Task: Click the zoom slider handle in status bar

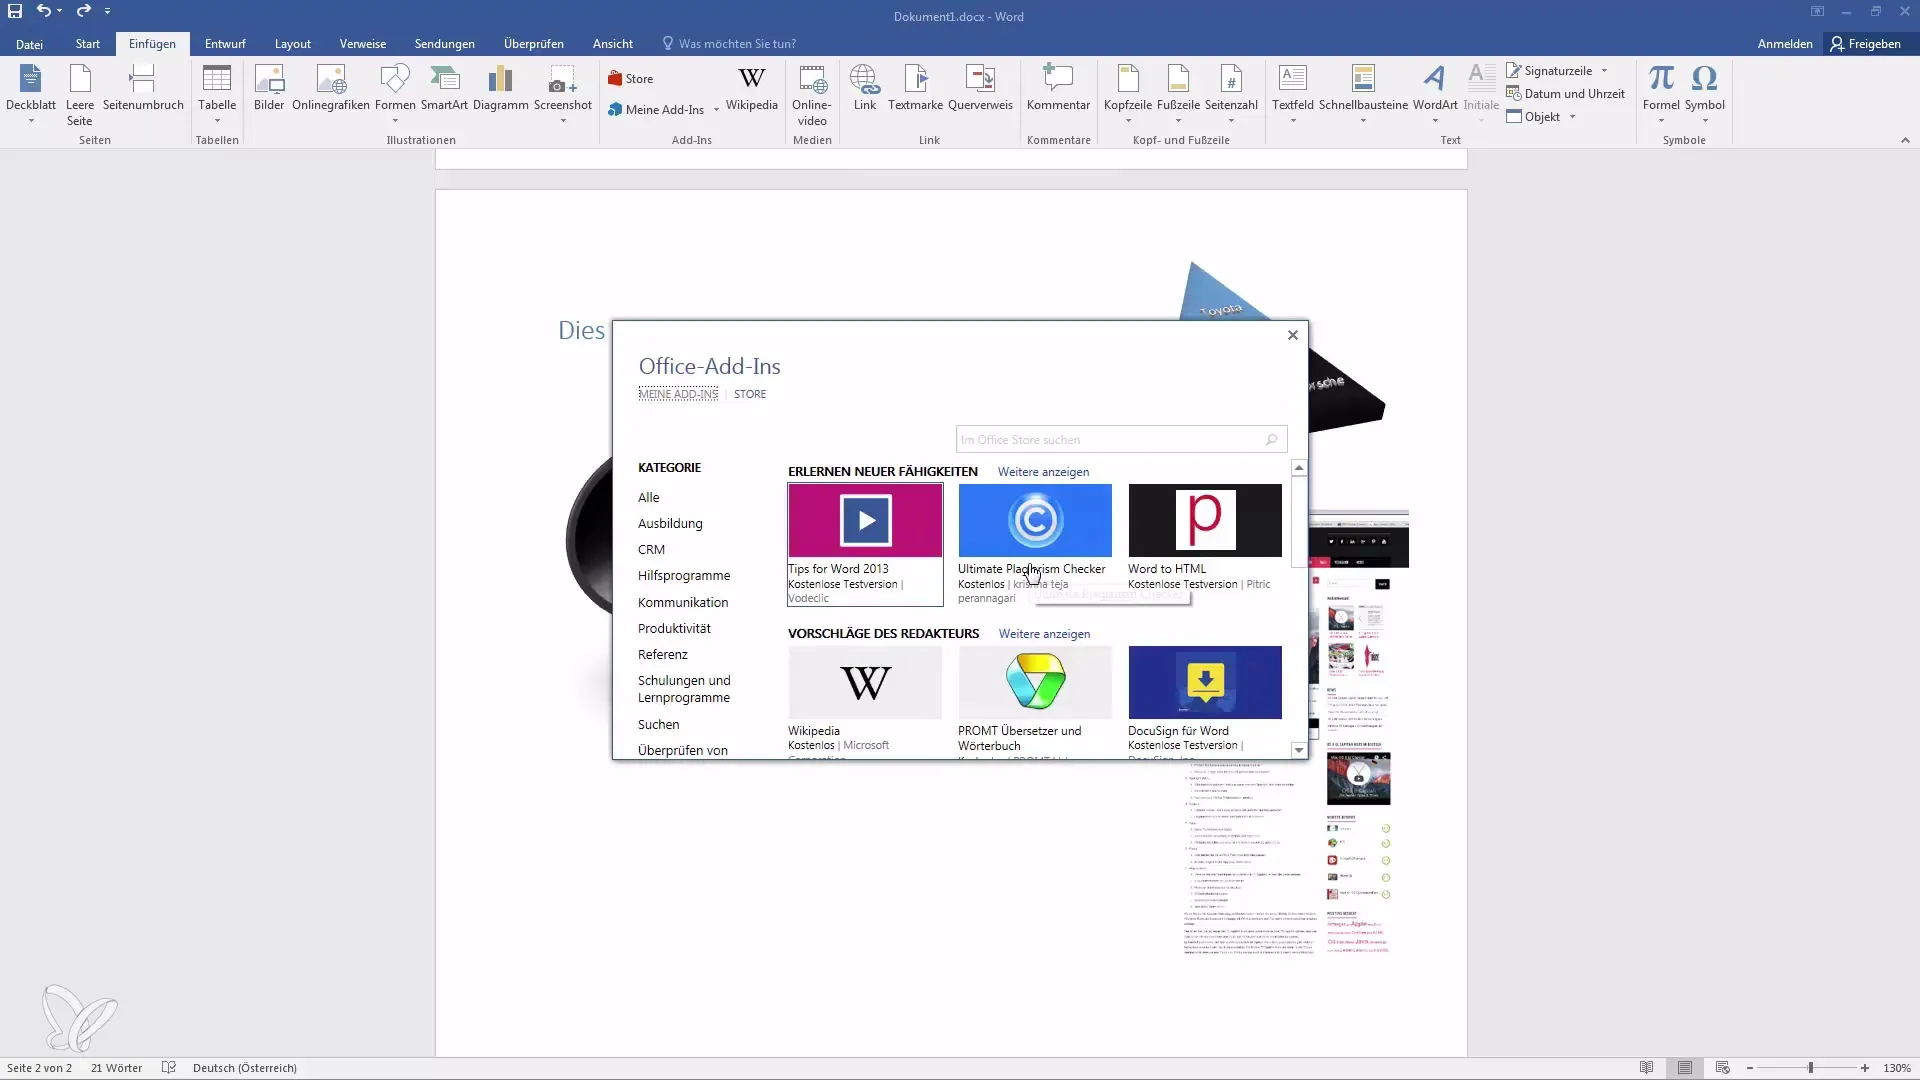Action: click(1810, 1068)
